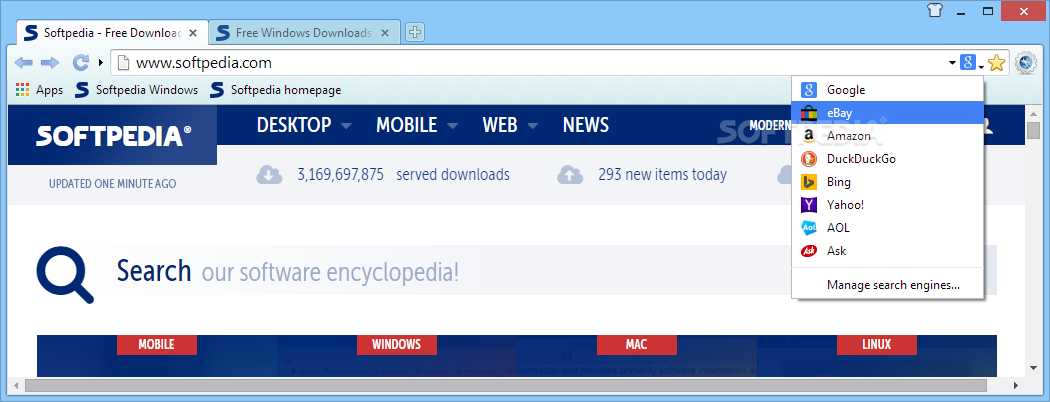Screen dimensions: 1050x402
Task: Open the Google search engine selector
Action: point(972,63)
